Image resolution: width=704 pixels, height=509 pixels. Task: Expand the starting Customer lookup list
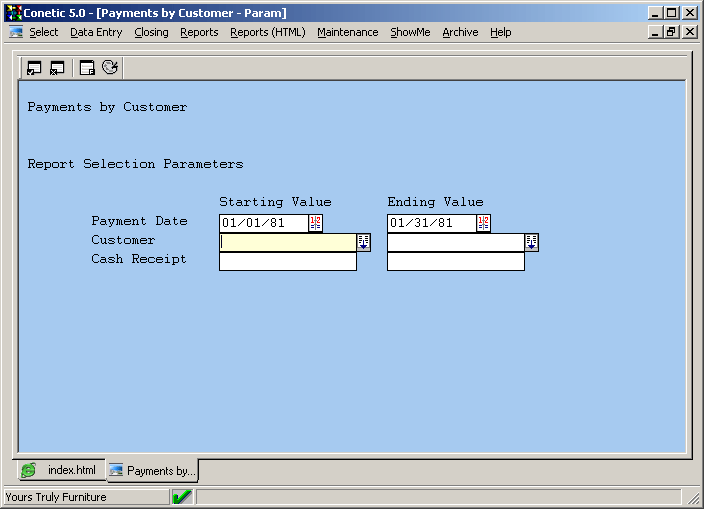(363, 242)
